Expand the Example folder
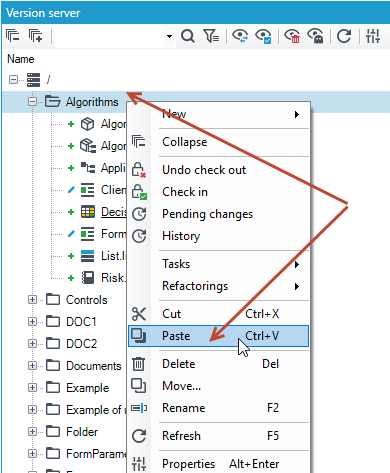390x473 pixels. pos(32,388)
